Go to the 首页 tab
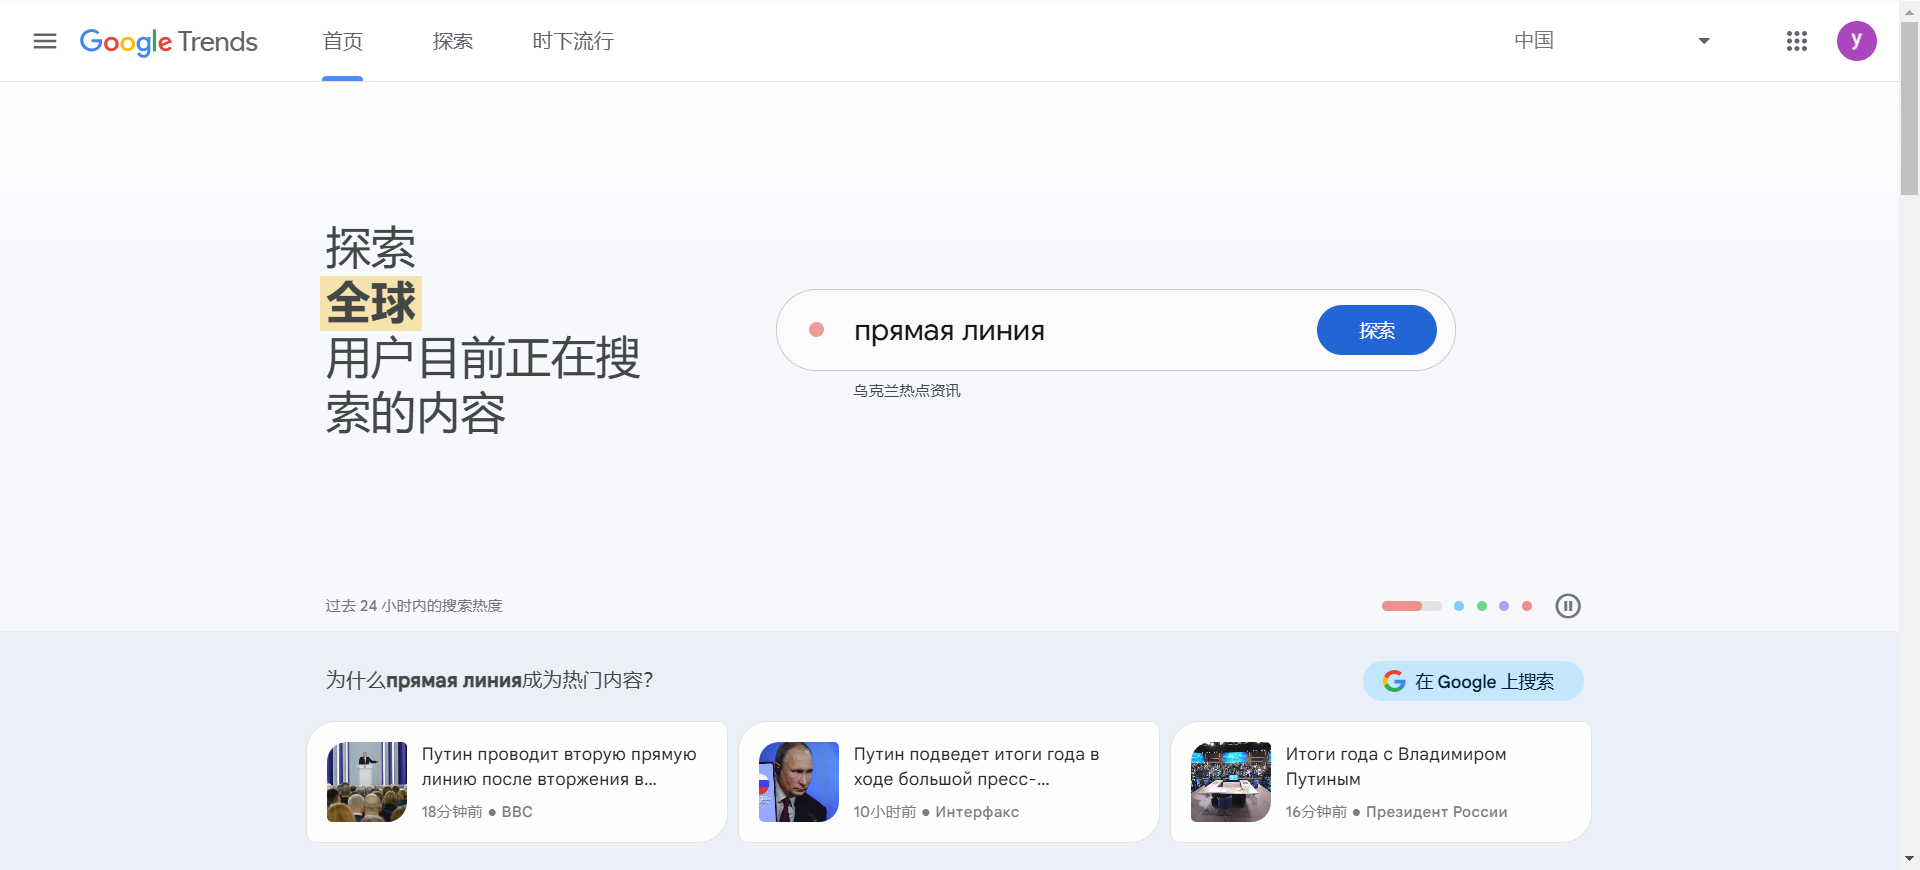The height and width of the screenshot is (870, 1920). coord(343,41)
